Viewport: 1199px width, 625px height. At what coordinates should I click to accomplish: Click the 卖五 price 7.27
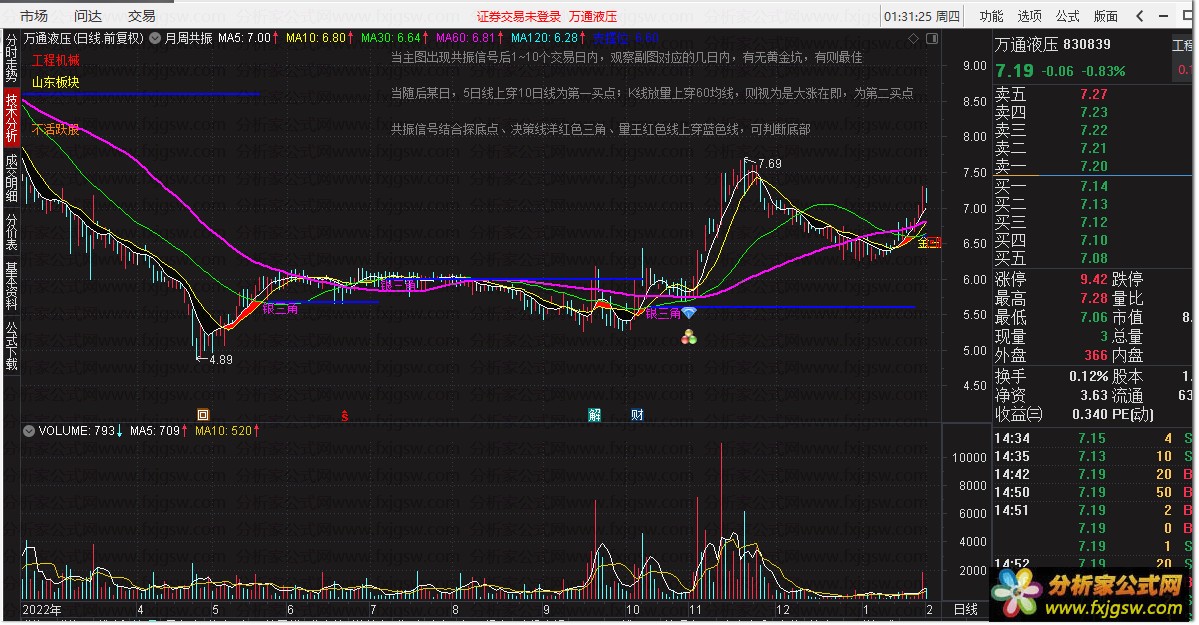click(x=1093, y=94)
